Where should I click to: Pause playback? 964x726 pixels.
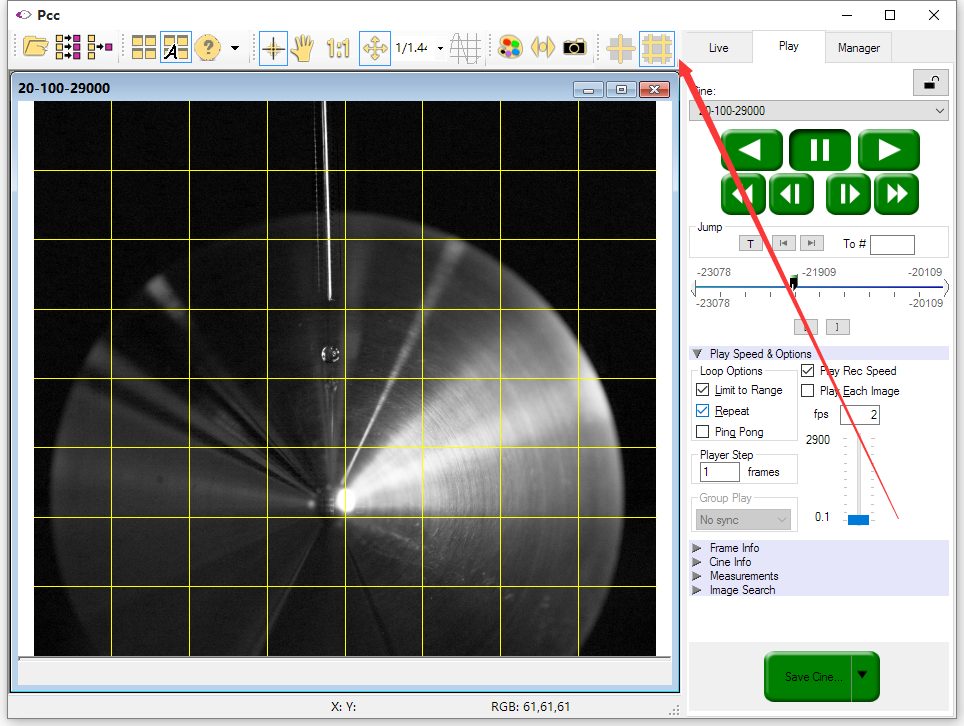[820, 150]
